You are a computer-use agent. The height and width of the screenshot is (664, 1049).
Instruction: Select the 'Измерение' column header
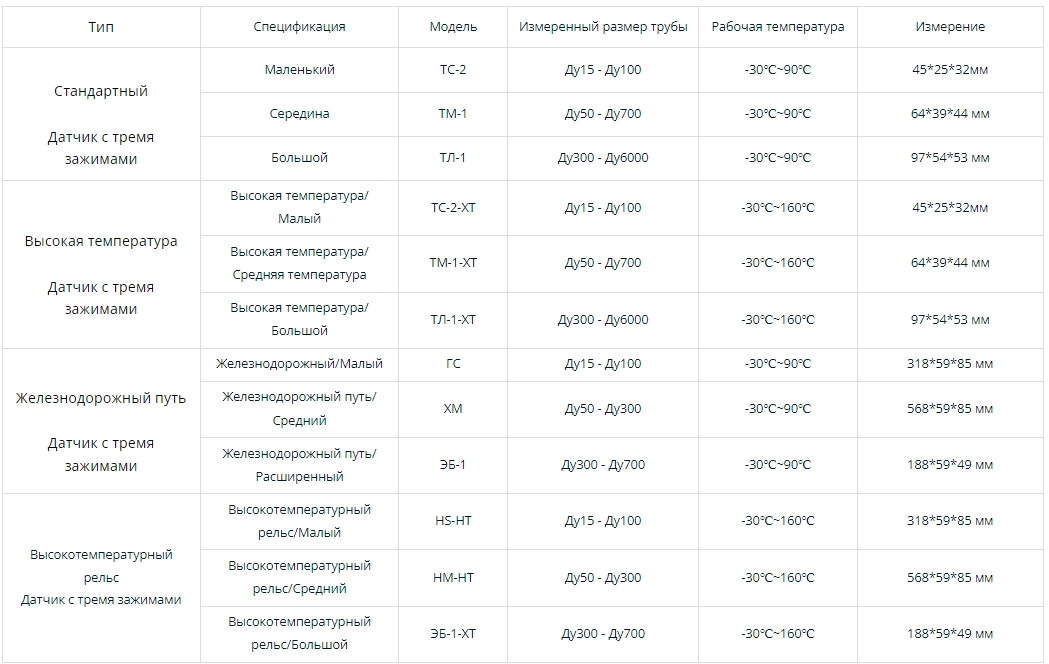coord(950,27)
